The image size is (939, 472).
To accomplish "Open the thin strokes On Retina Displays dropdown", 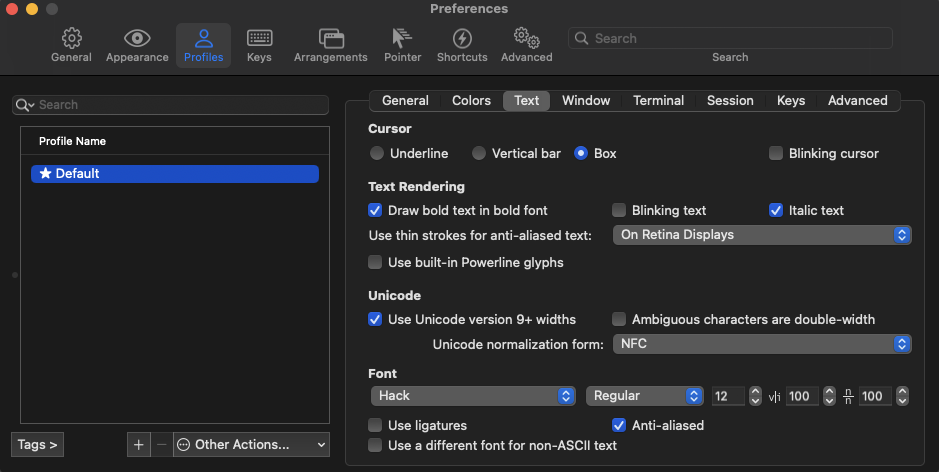I will 762,235.
